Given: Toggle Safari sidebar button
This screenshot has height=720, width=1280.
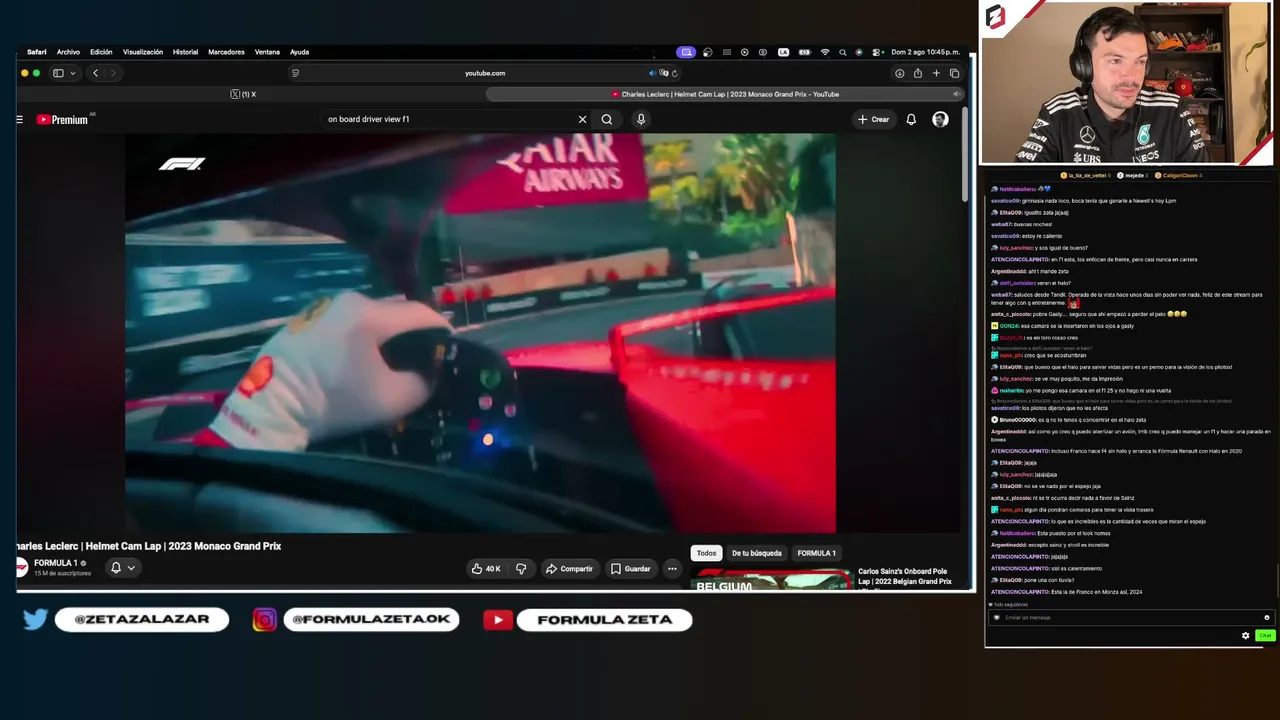Looking at the screenshot, I should point(58,73).
